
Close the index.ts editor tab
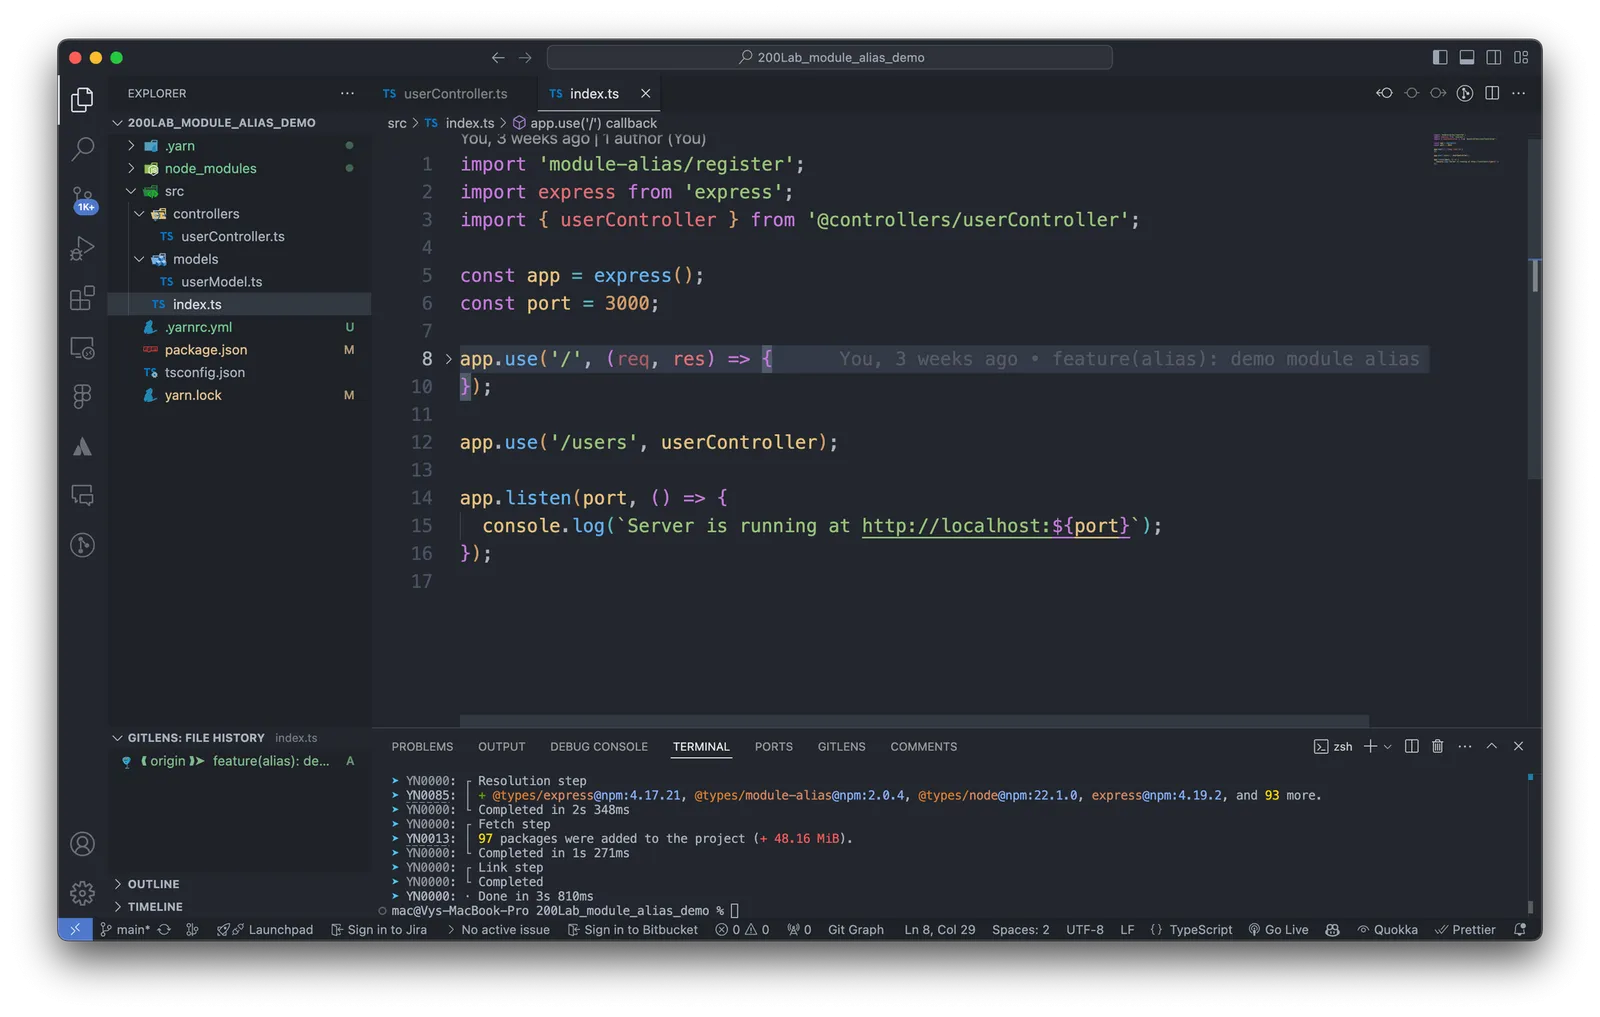pyautogui.click(x=645, y=93)
